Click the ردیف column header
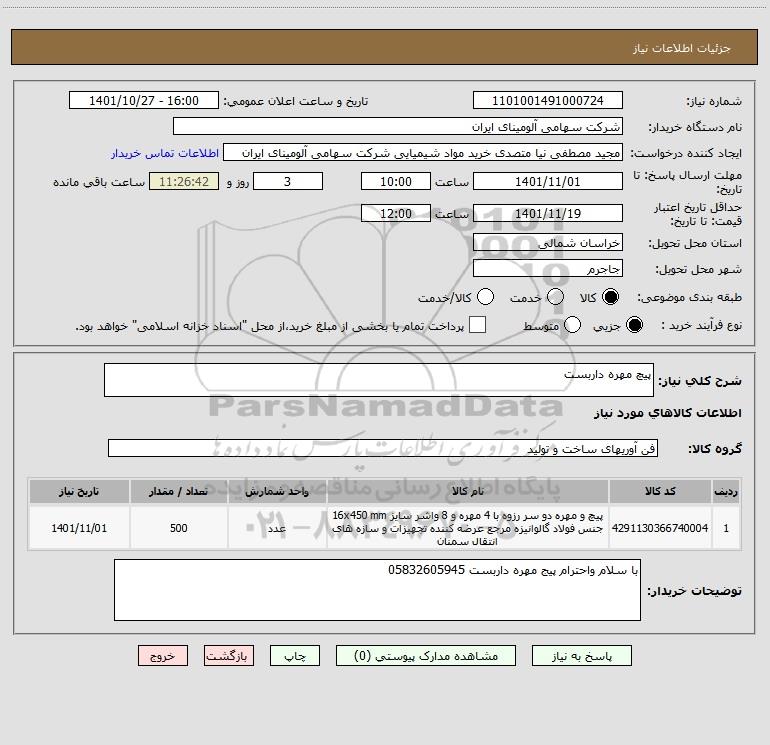Image resolution: width=770 pixels, height=745 pixels. tap(726, 492)
